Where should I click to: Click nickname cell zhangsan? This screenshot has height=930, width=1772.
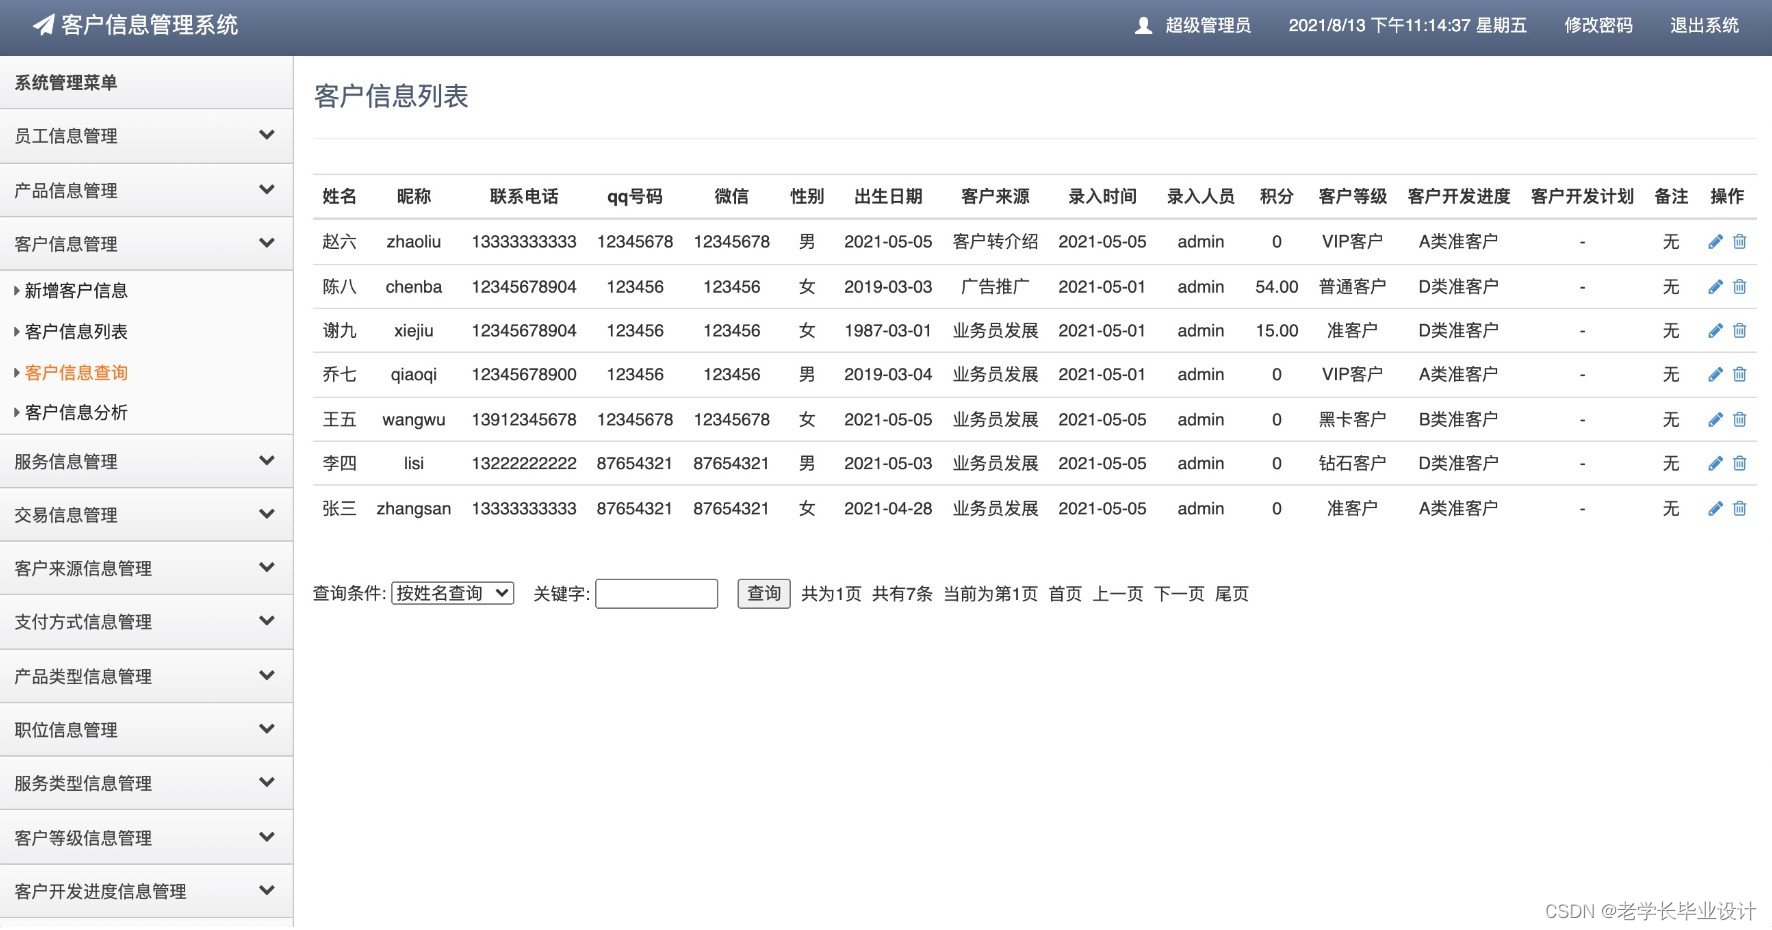pyautogui.click(x=414, y=509)
